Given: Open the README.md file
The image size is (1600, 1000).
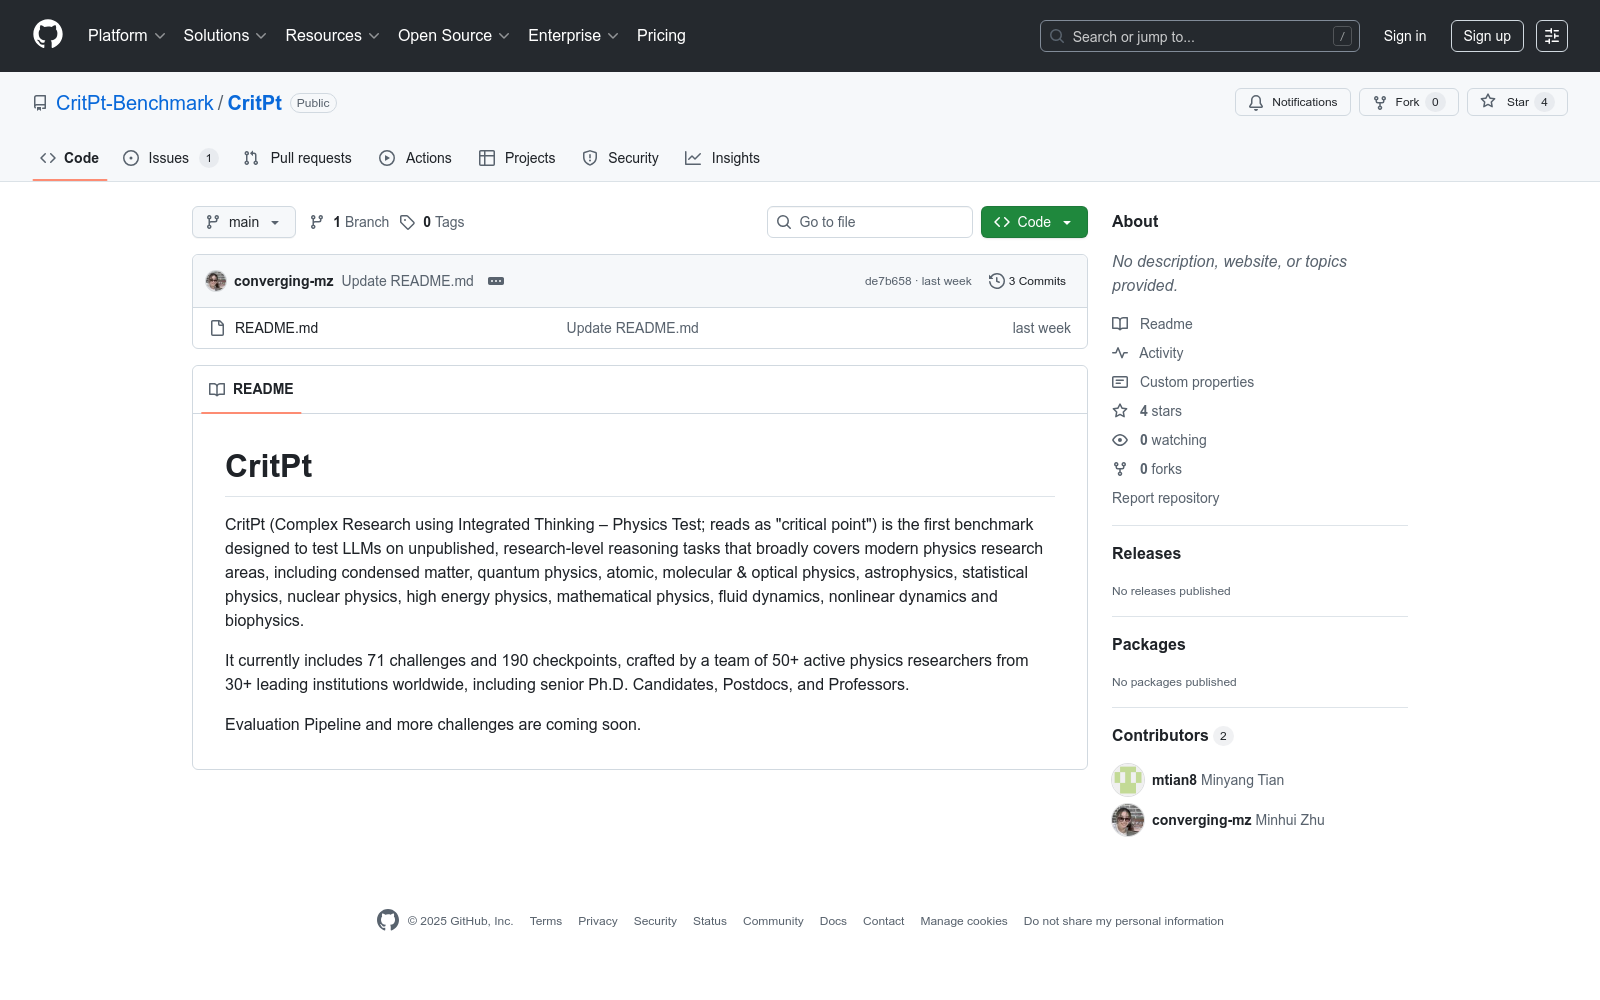Looking at the screenshot, I should (276, 328).
